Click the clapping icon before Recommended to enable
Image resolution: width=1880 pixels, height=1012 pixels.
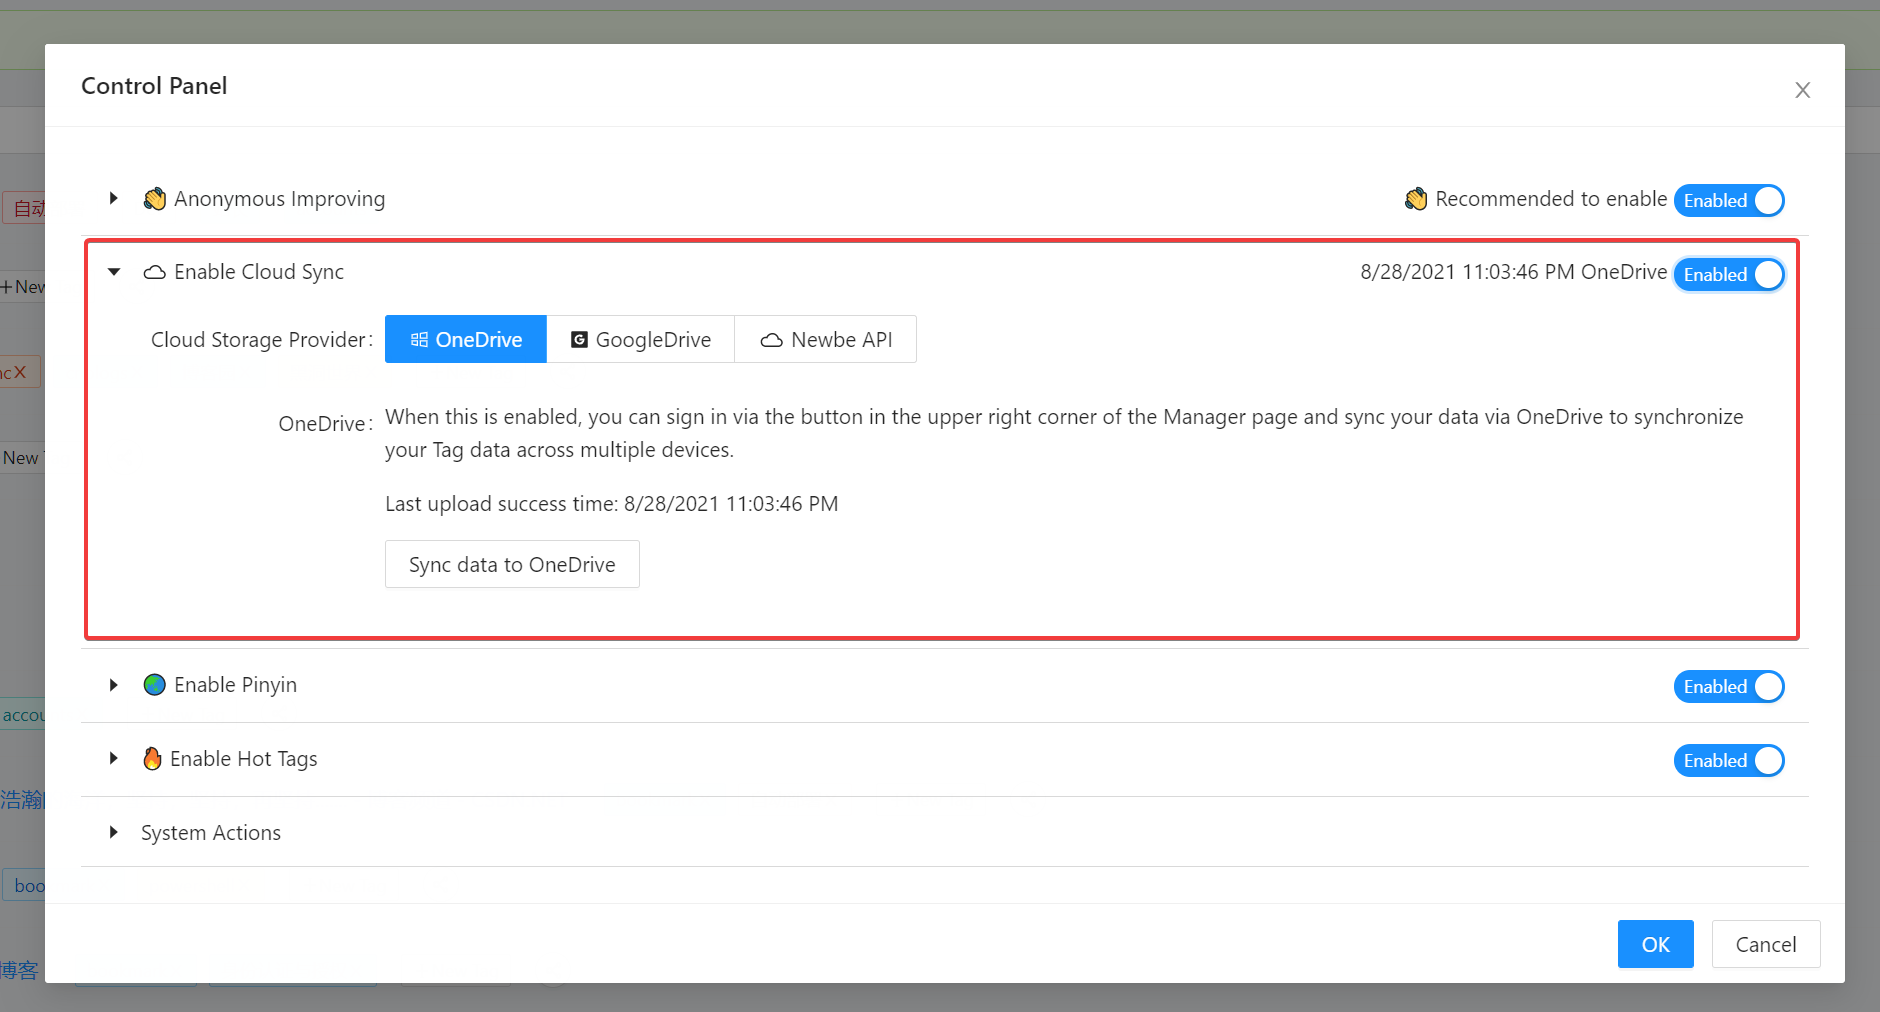(1416, 199)
